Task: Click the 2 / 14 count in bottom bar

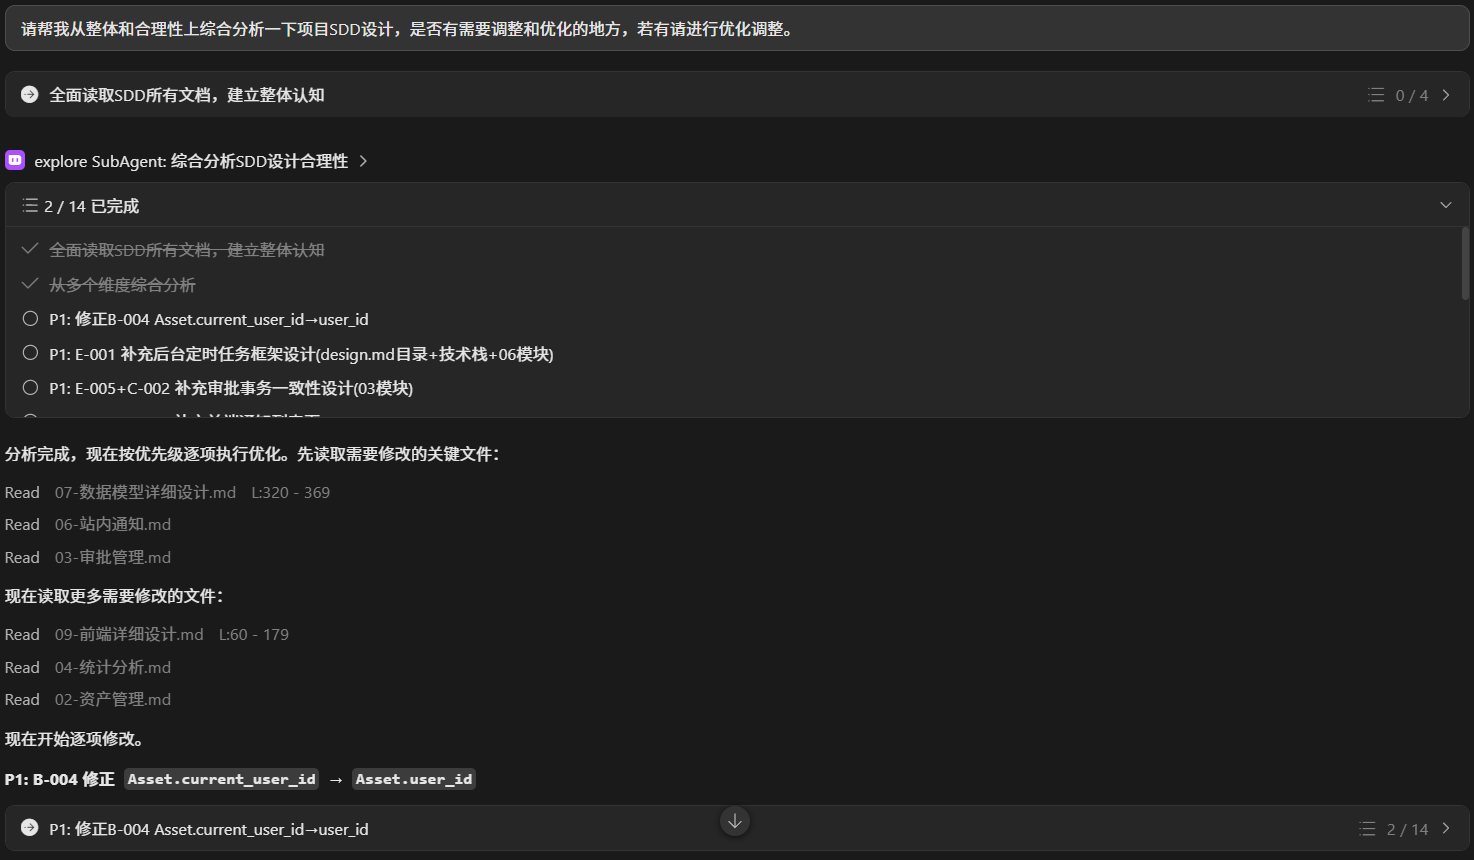Action: 1407,829
